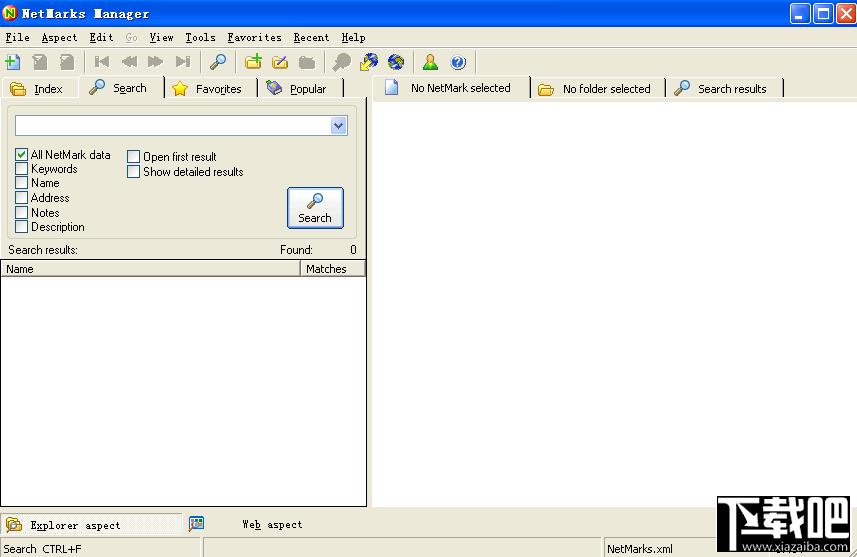This screenshot has width=857, height=557.
Task: Enable the Address checkbox
Action: click(x=21, y=197)
